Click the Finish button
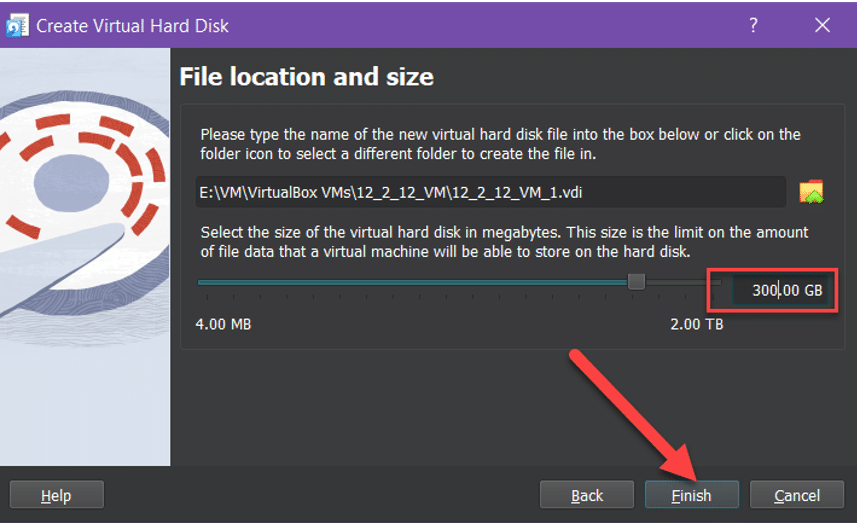The height and width of the screenshot is (523, 857). (x=691, y=495)
